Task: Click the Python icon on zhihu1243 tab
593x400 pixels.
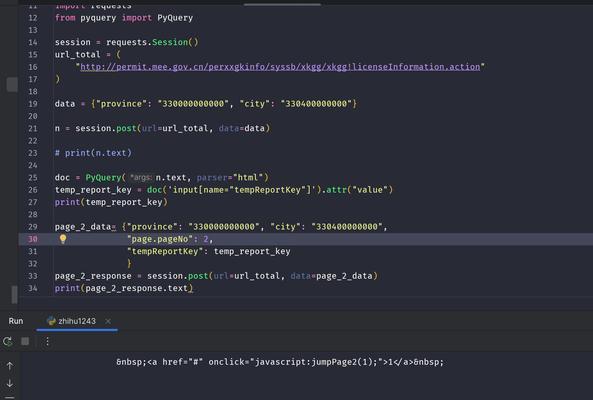Action: pos(51,321)
